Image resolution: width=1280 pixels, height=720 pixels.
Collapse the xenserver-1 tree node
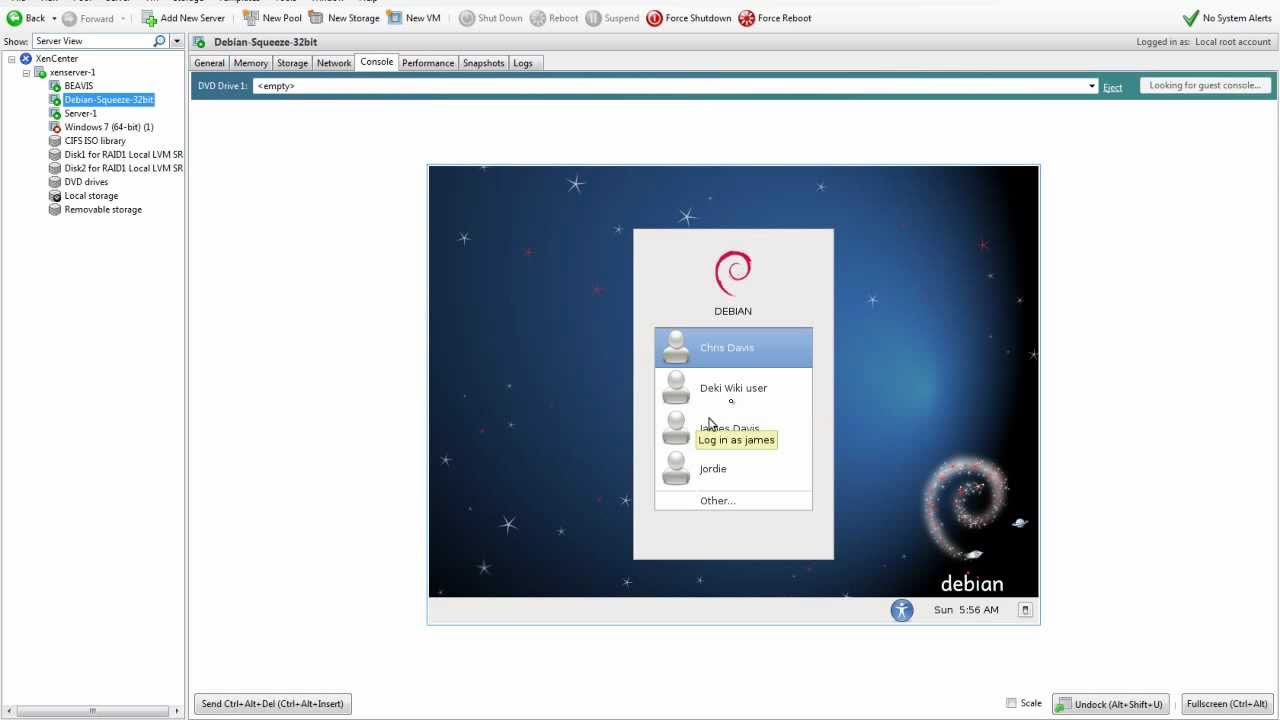click(x=26, y=73)
